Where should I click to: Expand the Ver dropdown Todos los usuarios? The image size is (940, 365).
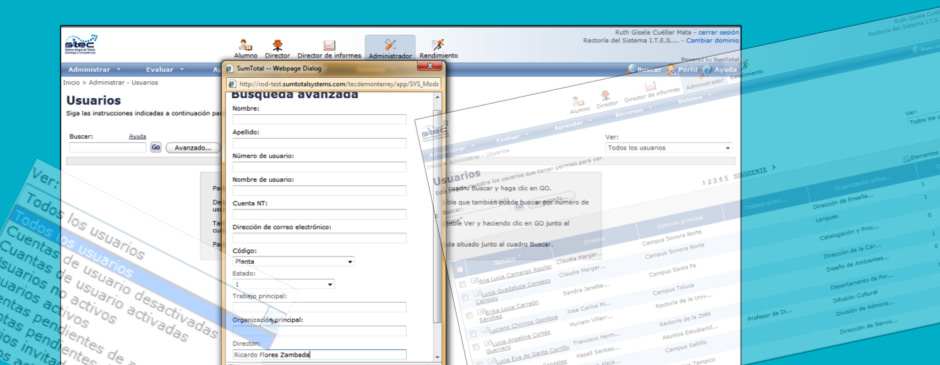pyautogui.click(x=668, y=147)
